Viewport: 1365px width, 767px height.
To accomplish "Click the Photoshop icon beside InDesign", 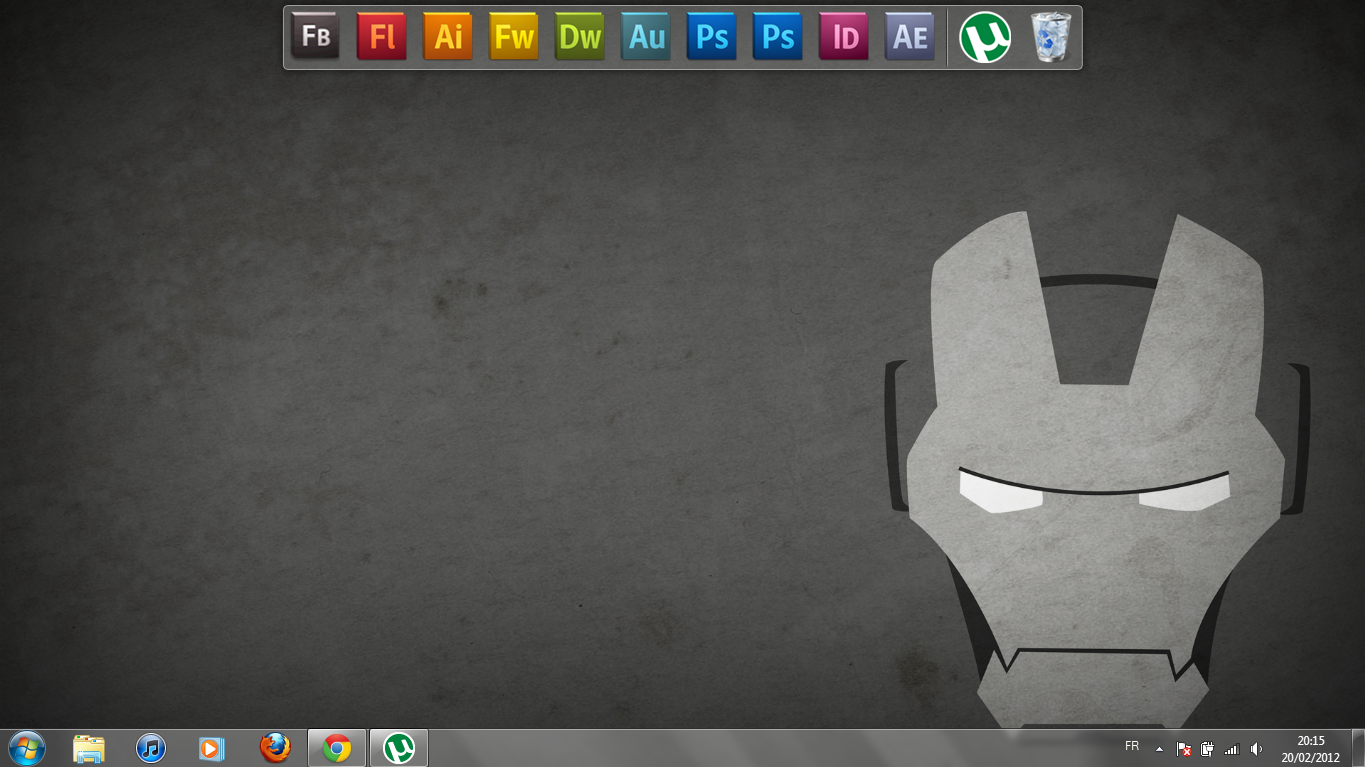I will (x=778, y=37).
